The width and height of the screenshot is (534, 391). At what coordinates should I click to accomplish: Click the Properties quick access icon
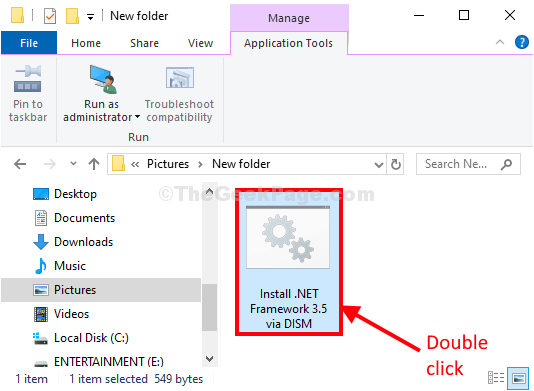pyautogui.click(x=50, y=16)
